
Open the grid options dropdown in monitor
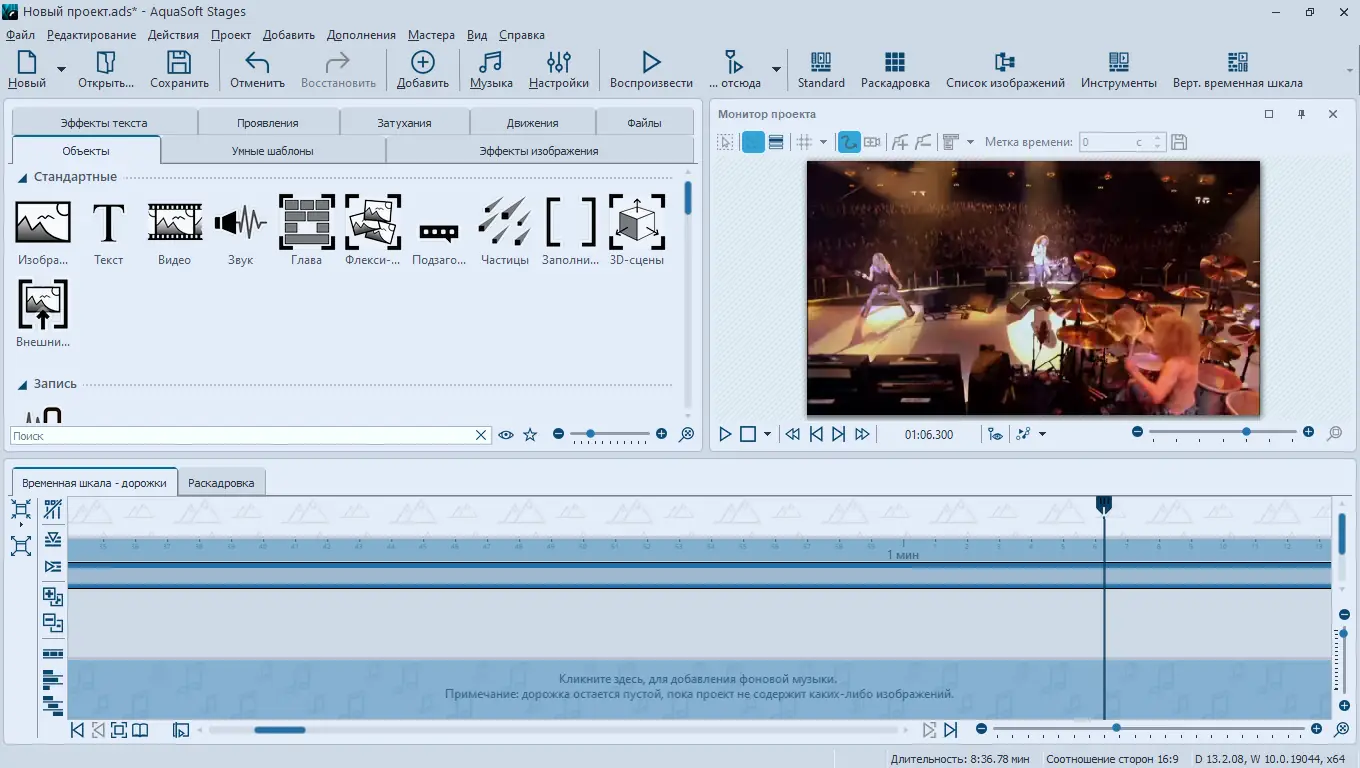(823, 142)
